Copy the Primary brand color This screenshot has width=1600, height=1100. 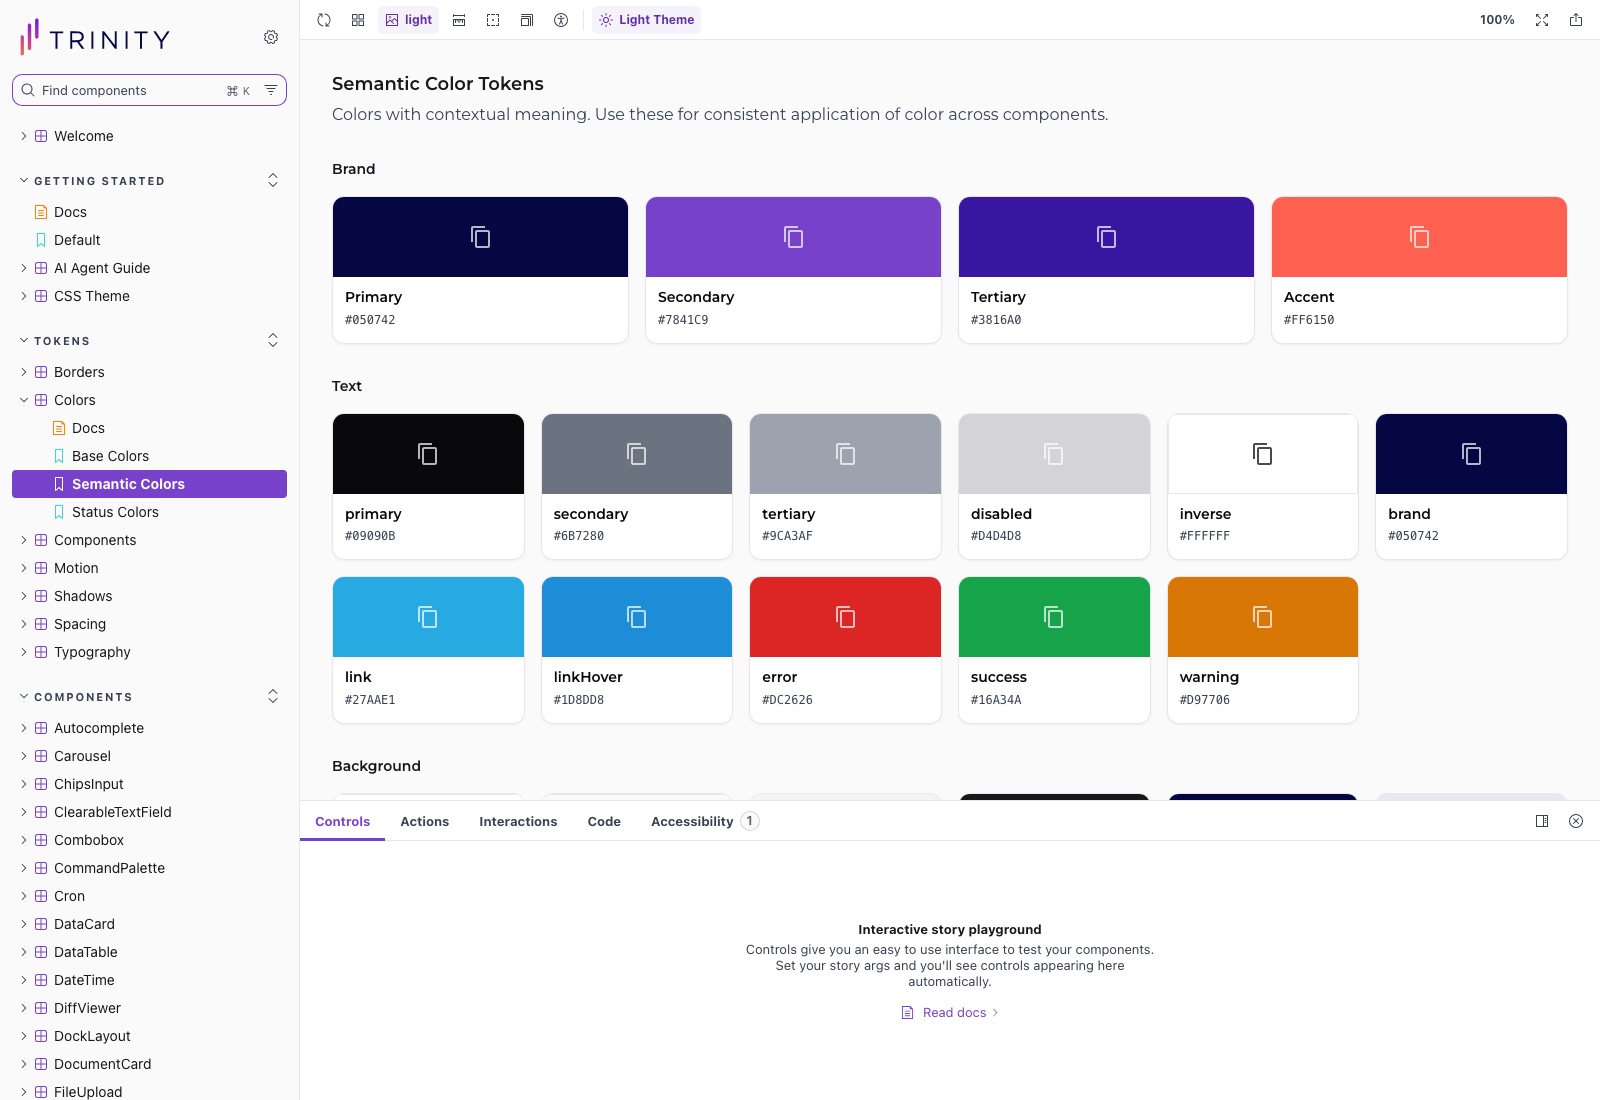(481, 237)
